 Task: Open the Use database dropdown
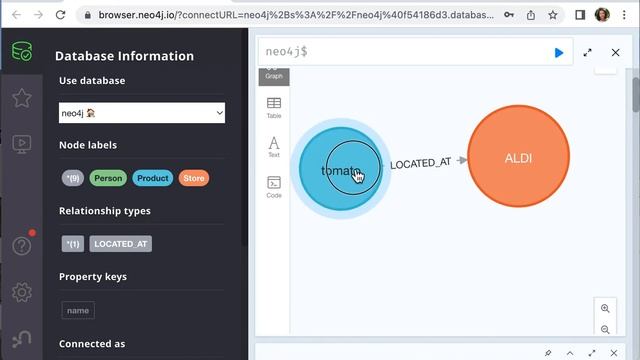click(142, 113)
